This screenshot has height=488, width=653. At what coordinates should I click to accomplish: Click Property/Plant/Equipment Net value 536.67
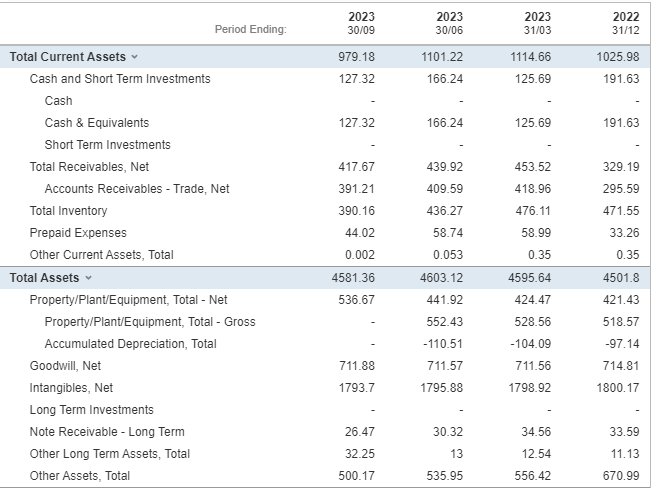(356, 300)
